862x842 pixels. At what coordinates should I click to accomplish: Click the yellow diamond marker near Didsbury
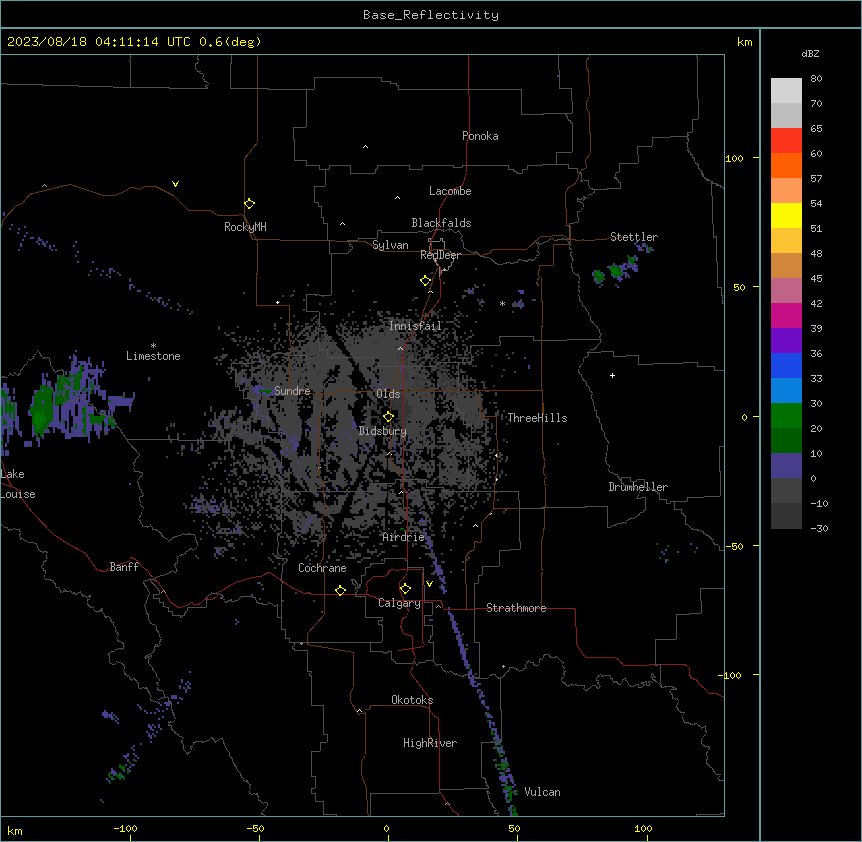[388, 417]
